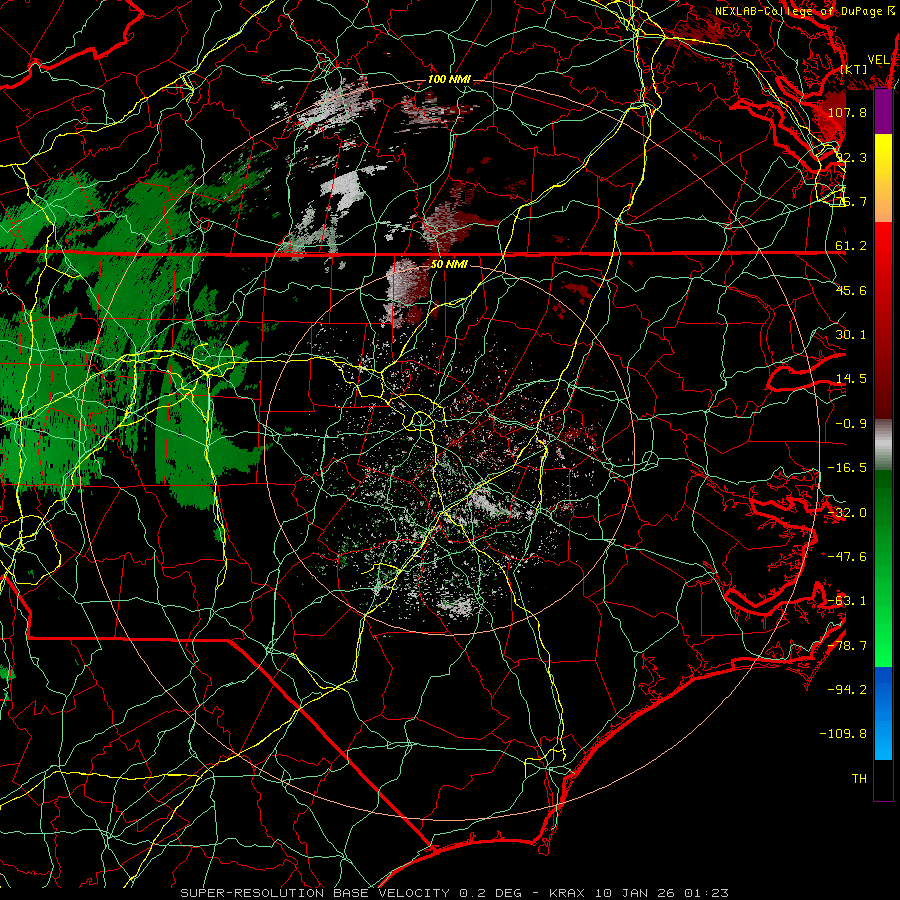Image resolution: width=900 pixels, height=900 pixels.
Task: Pick the gray near-zero color bar segment
Action: pyautogui.click(x=883, y=445)
